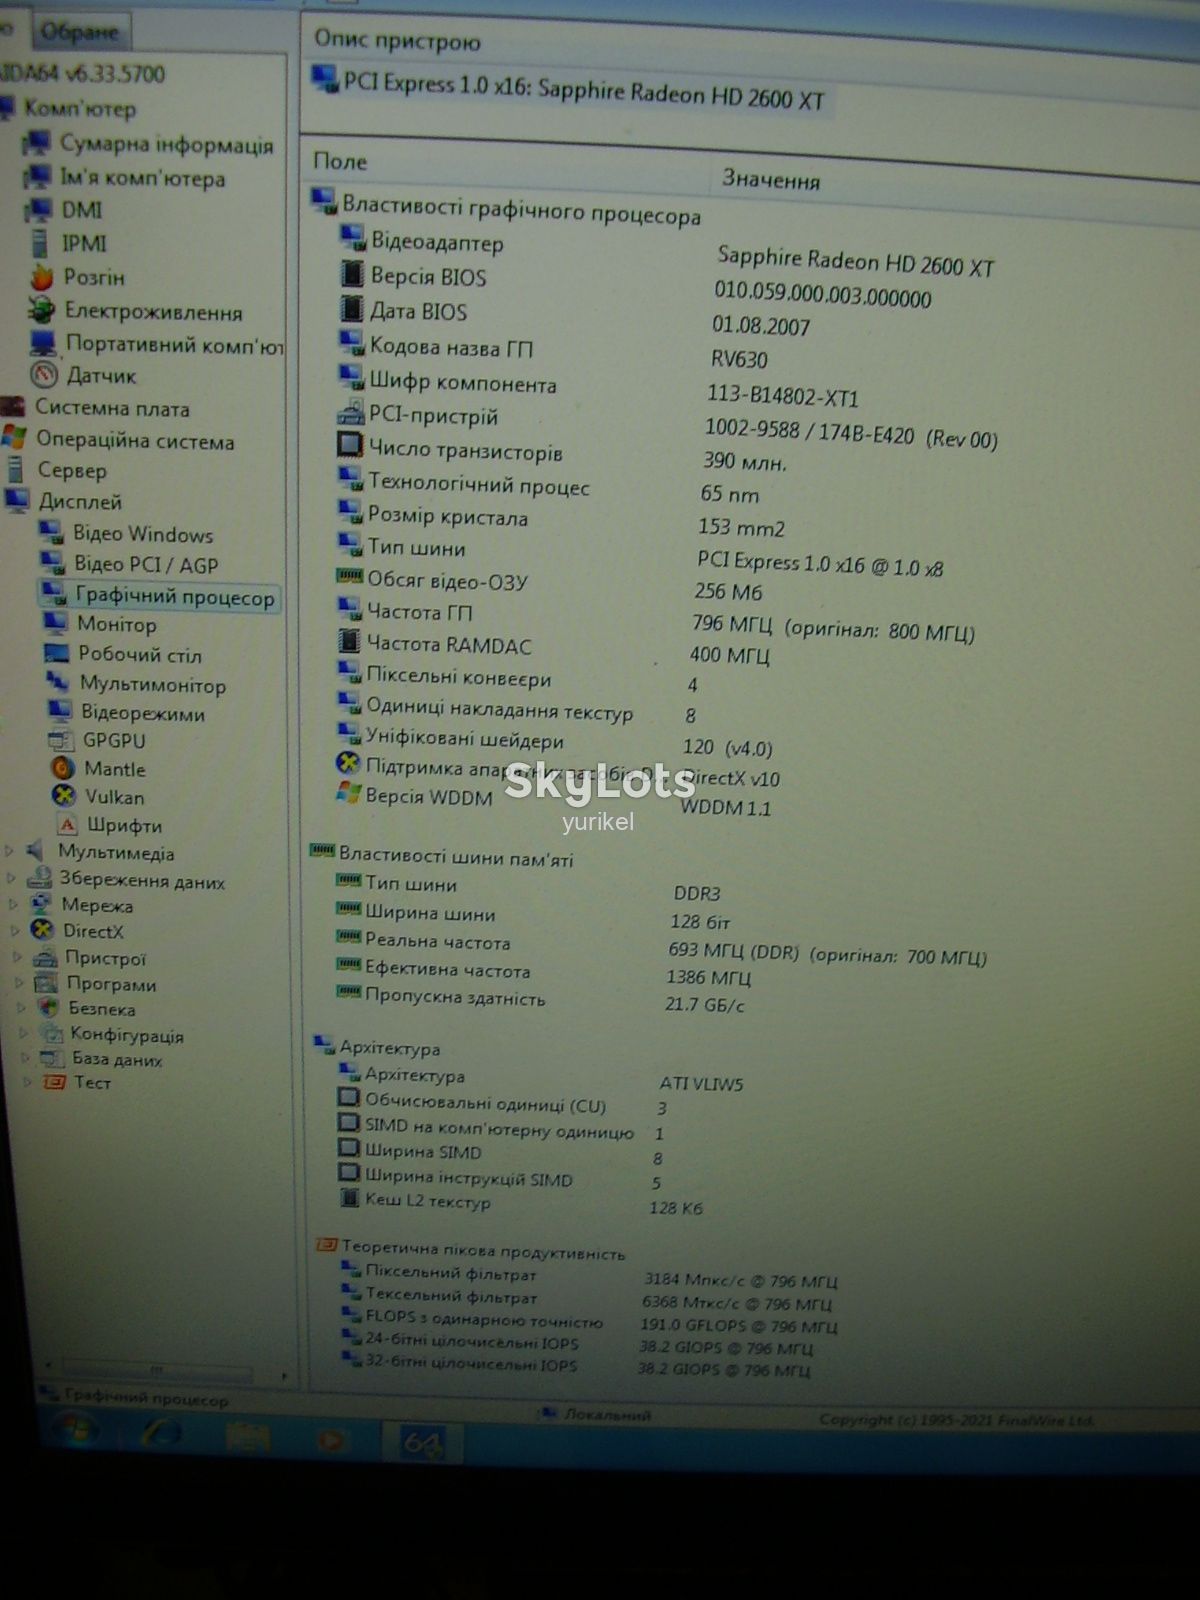
Task: Click the Значення column header
Action: click(771, 180)
